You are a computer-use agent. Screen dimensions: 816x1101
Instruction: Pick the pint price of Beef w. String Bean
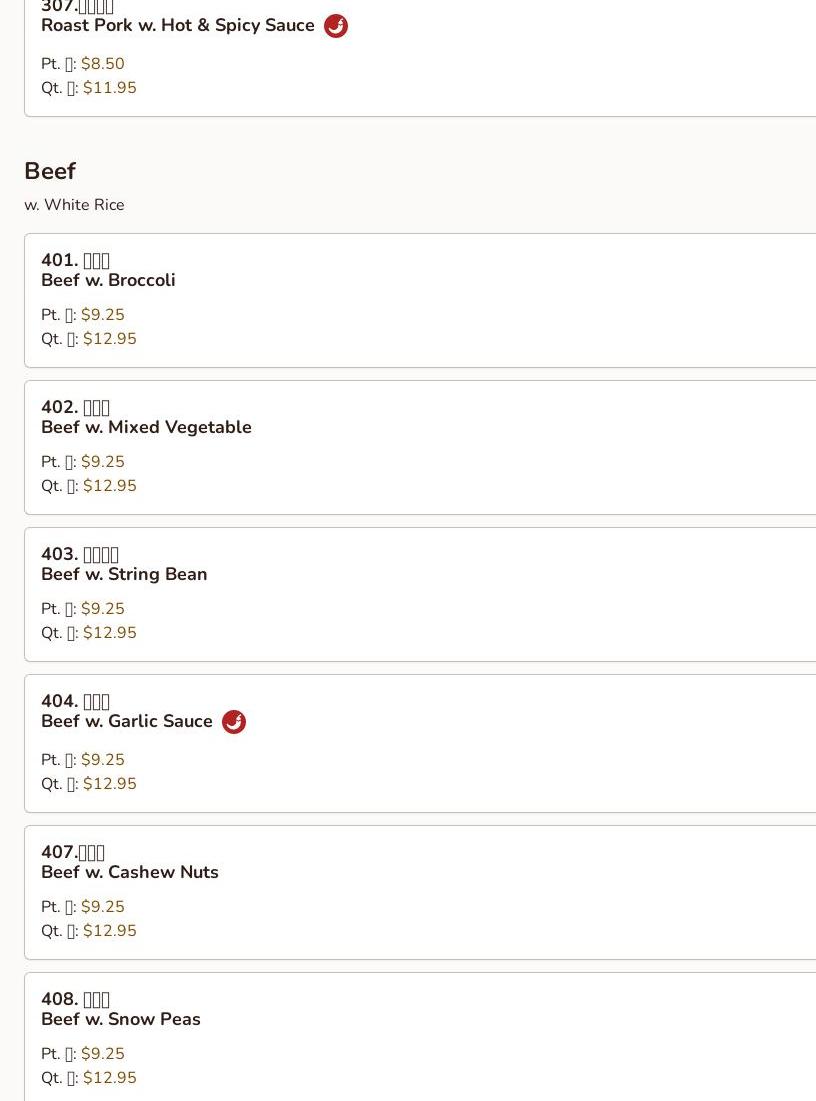[x=103, y=609]
